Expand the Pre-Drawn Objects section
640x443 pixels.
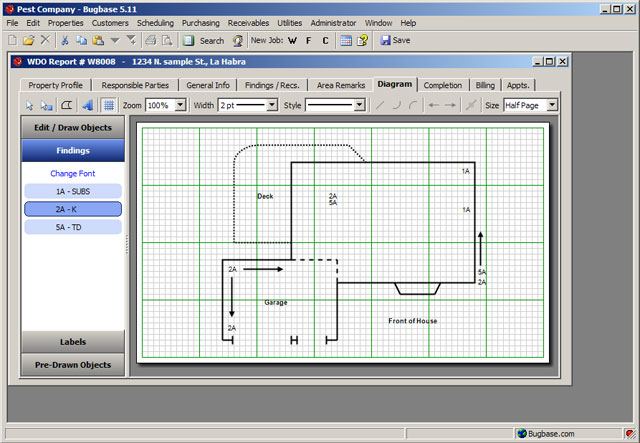tap(73, 365)
